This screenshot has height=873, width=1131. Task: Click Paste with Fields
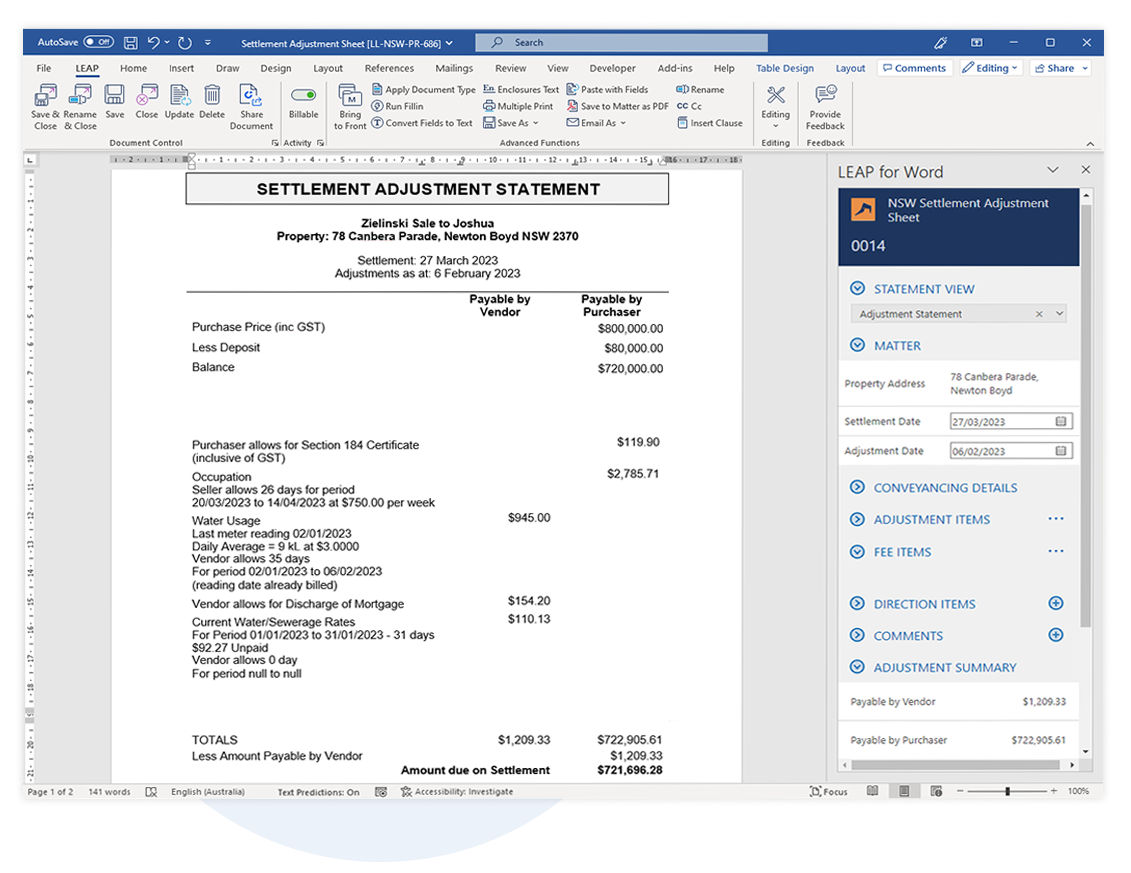pos(607,89)
